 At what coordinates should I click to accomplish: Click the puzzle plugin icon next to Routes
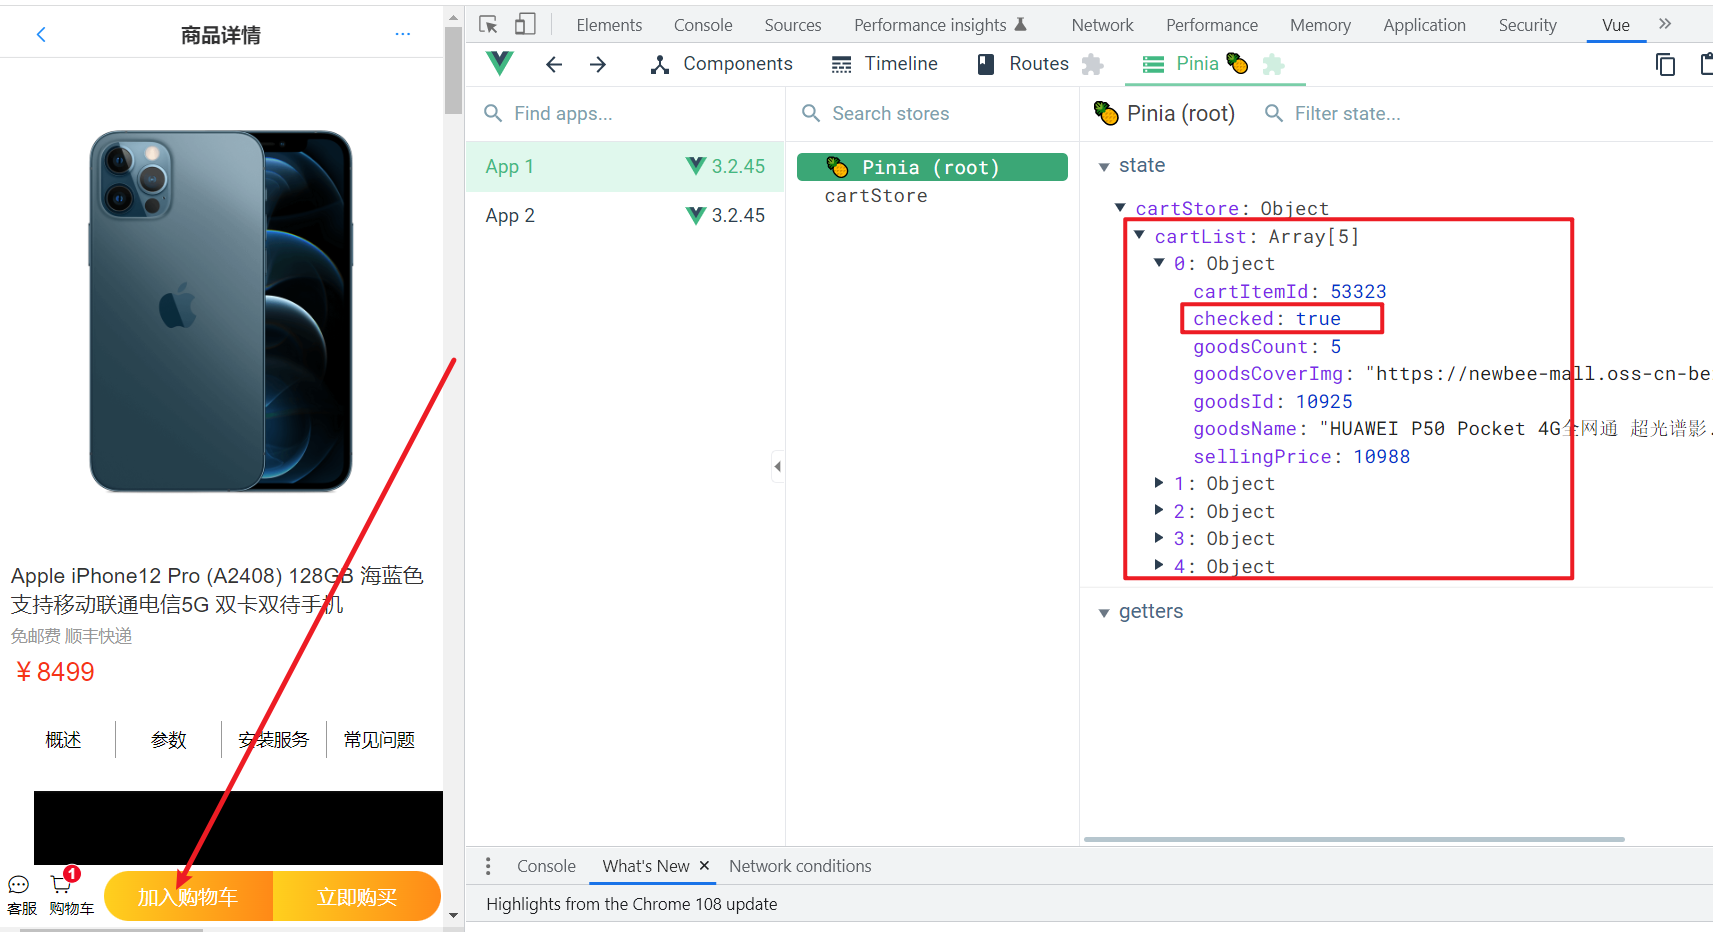point(1092,64)
